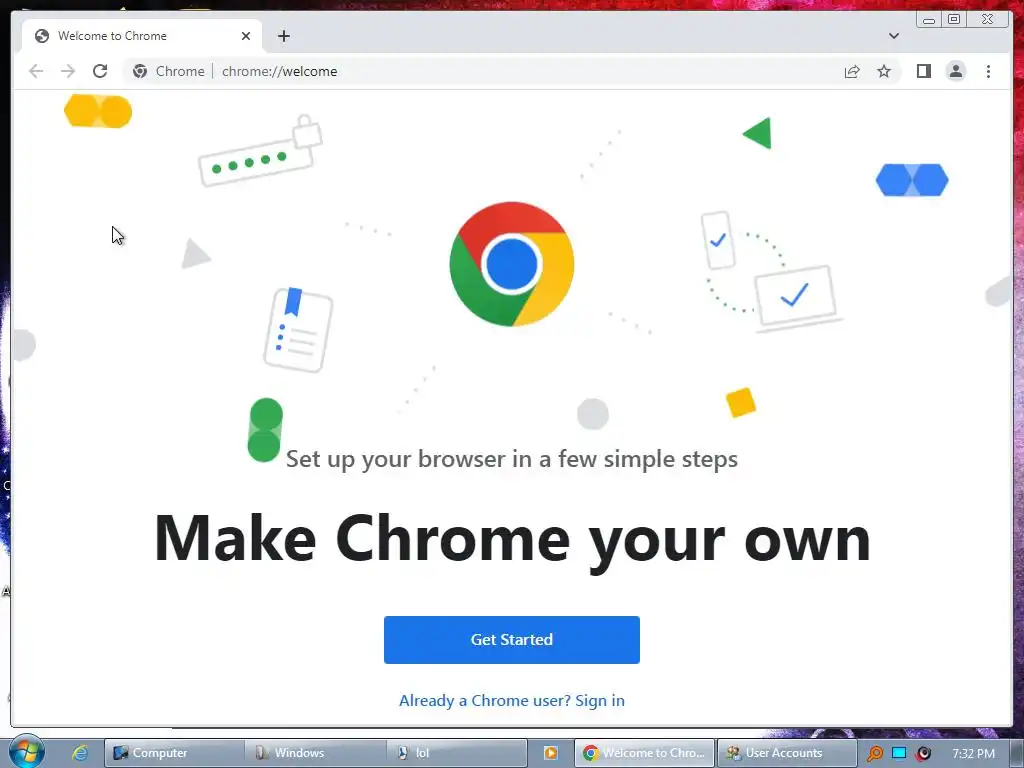Click the blue monitor tray icon

coord(899,753)
